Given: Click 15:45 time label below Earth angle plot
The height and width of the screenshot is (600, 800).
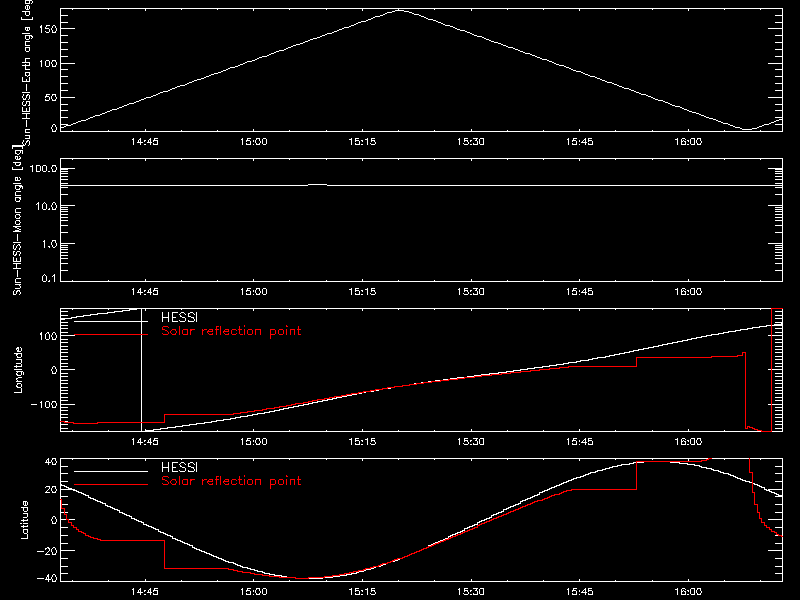Looking at the screenshot, I should click(x=580, y=142).
